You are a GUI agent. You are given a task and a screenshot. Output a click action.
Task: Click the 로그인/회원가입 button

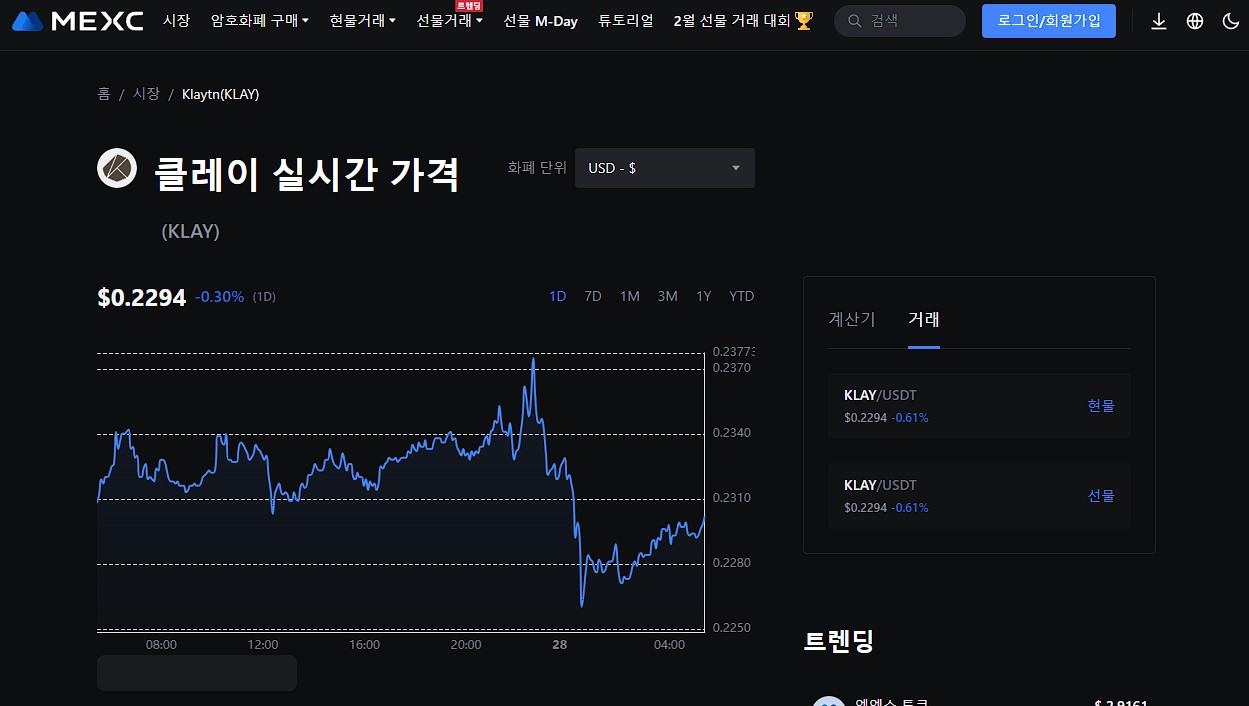pyautogui.click(x=1048, y=20)
